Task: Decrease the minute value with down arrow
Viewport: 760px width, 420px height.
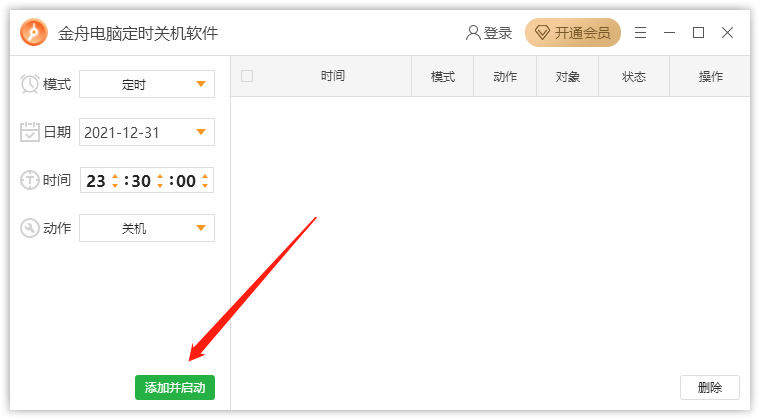Action: click(160, 185)
